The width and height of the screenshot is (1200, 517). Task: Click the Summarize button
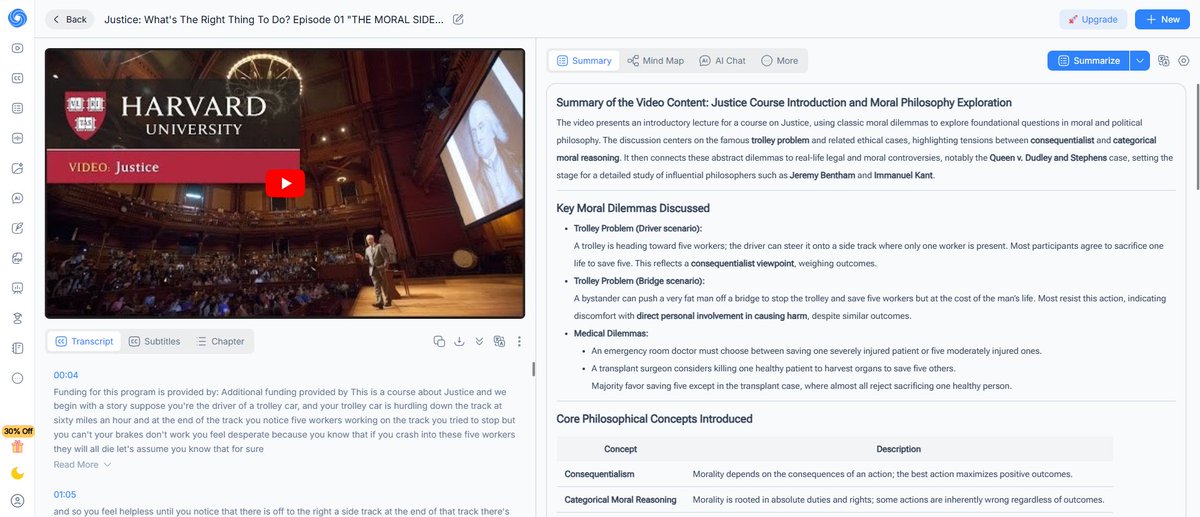1088,61
